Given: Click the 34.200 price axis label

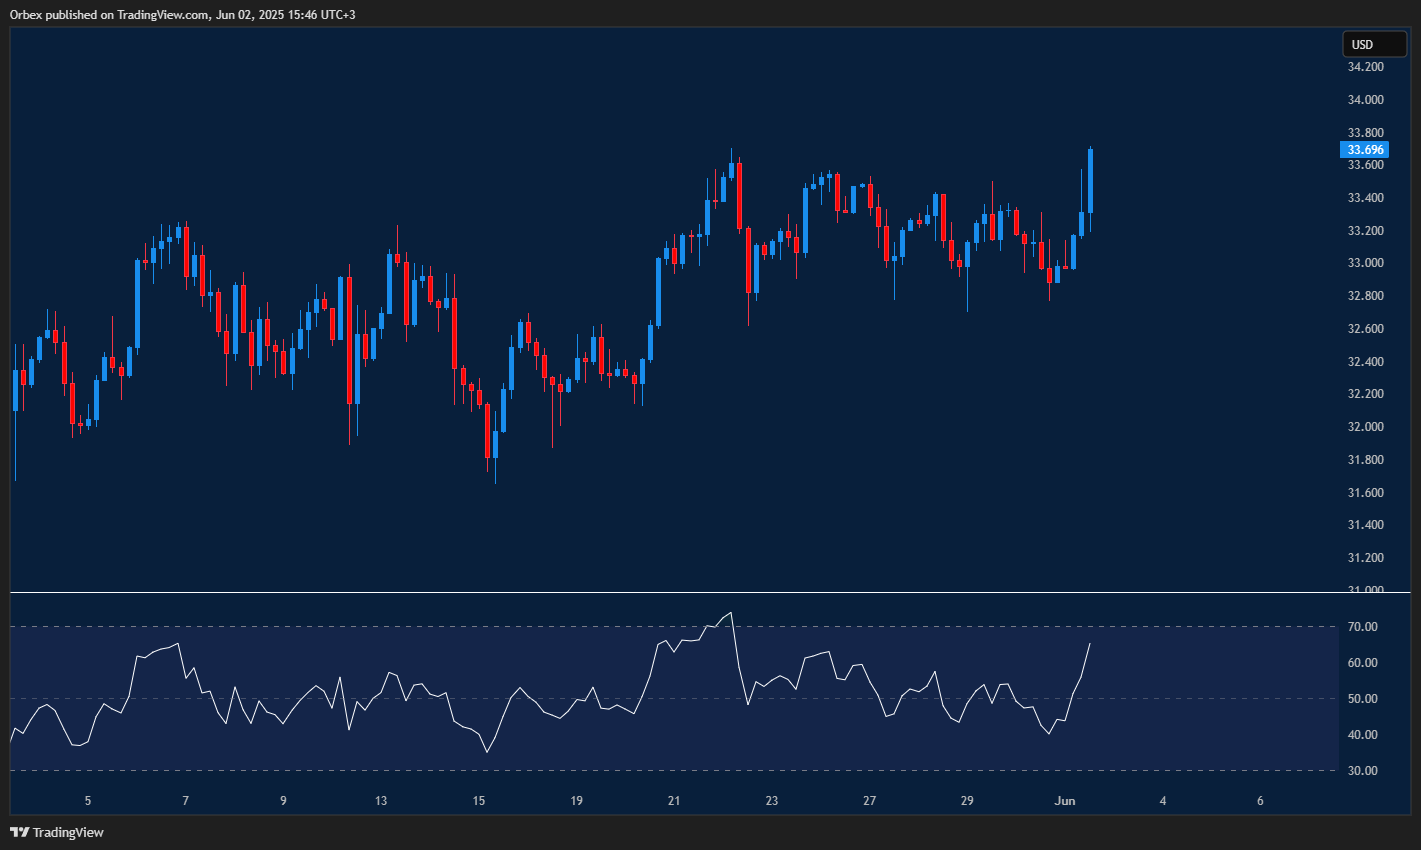Looking at the screenshot, I should tap(1365, 67).
